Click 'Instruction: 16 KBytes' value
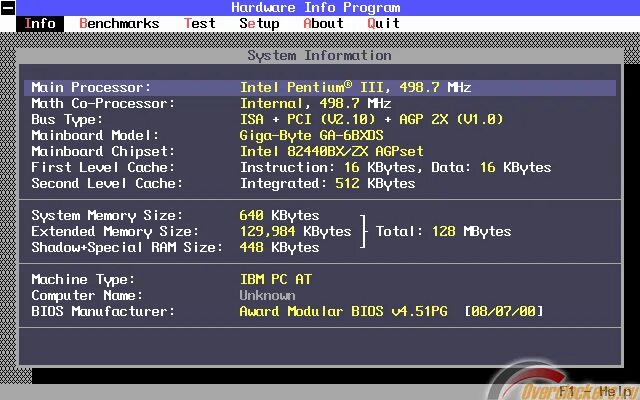The height and width of the screenshot is (400, 640). pos(328,167)
